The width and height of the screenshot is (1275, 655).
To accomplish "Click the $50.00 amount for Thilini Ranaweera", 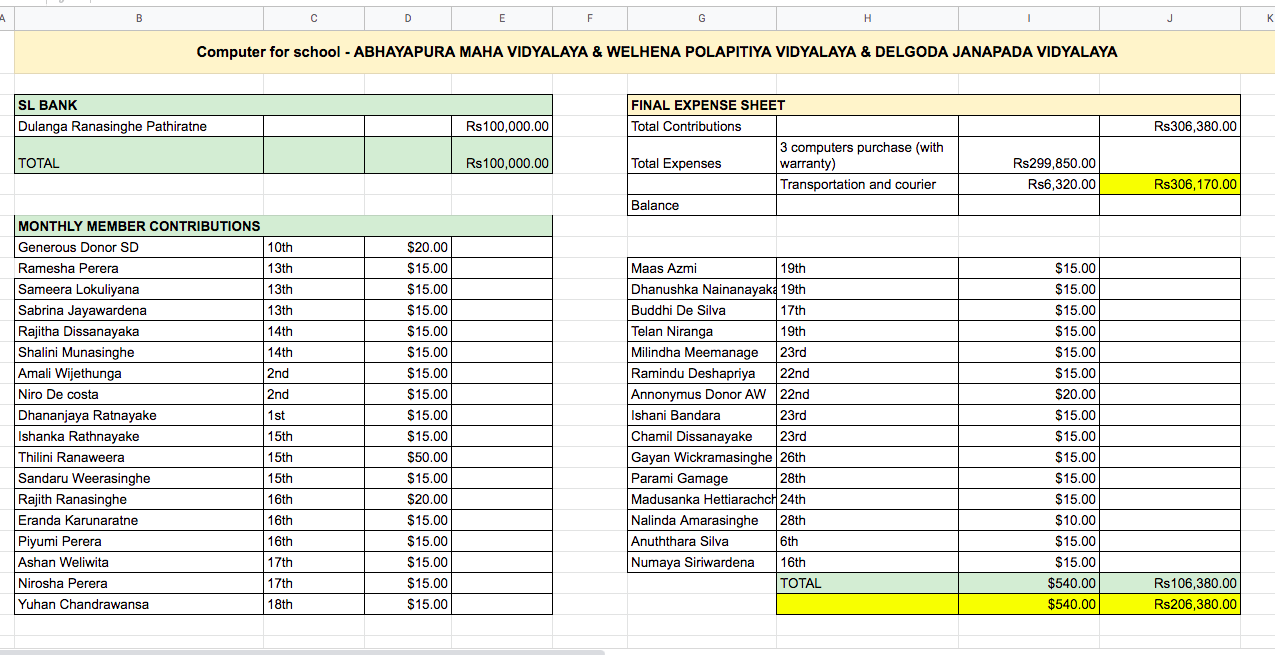I will (x=408, y=457).
